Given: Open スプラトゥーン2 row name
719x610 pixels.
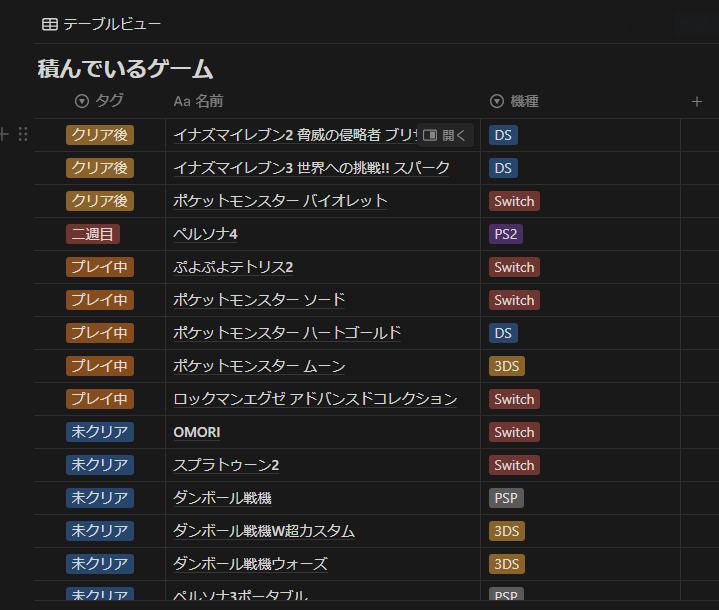Looking at the screenshot, I should (226, 465).
